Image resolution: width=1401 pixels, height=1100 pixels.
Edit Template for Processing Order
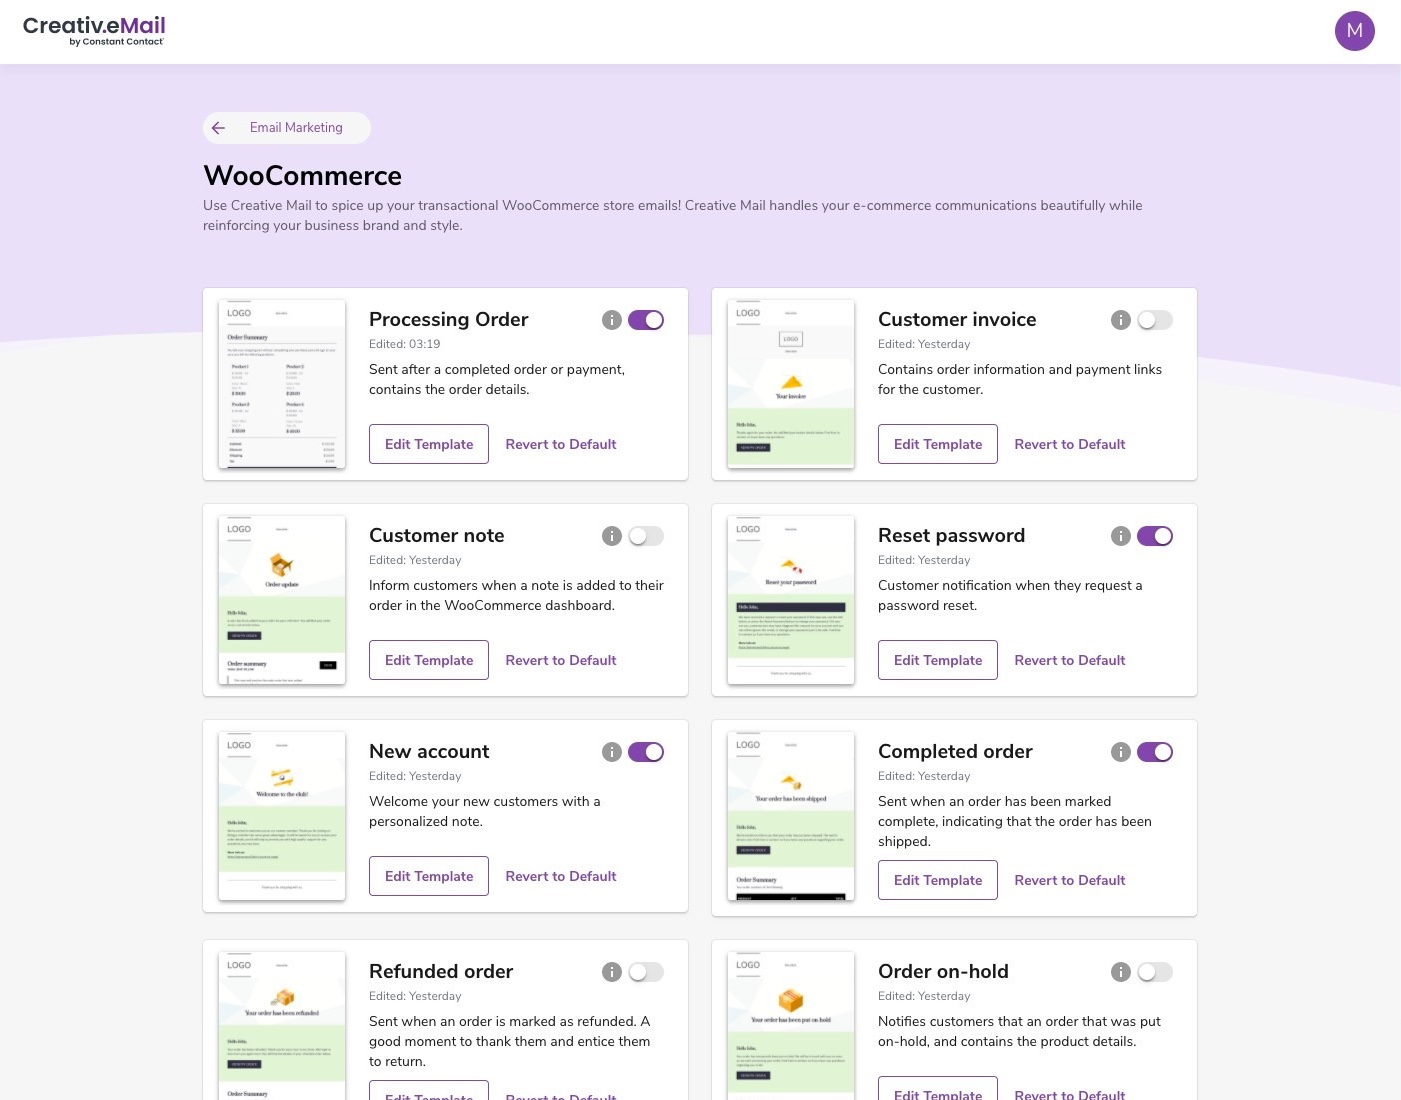pyautogui.click(x=429, y=444)
